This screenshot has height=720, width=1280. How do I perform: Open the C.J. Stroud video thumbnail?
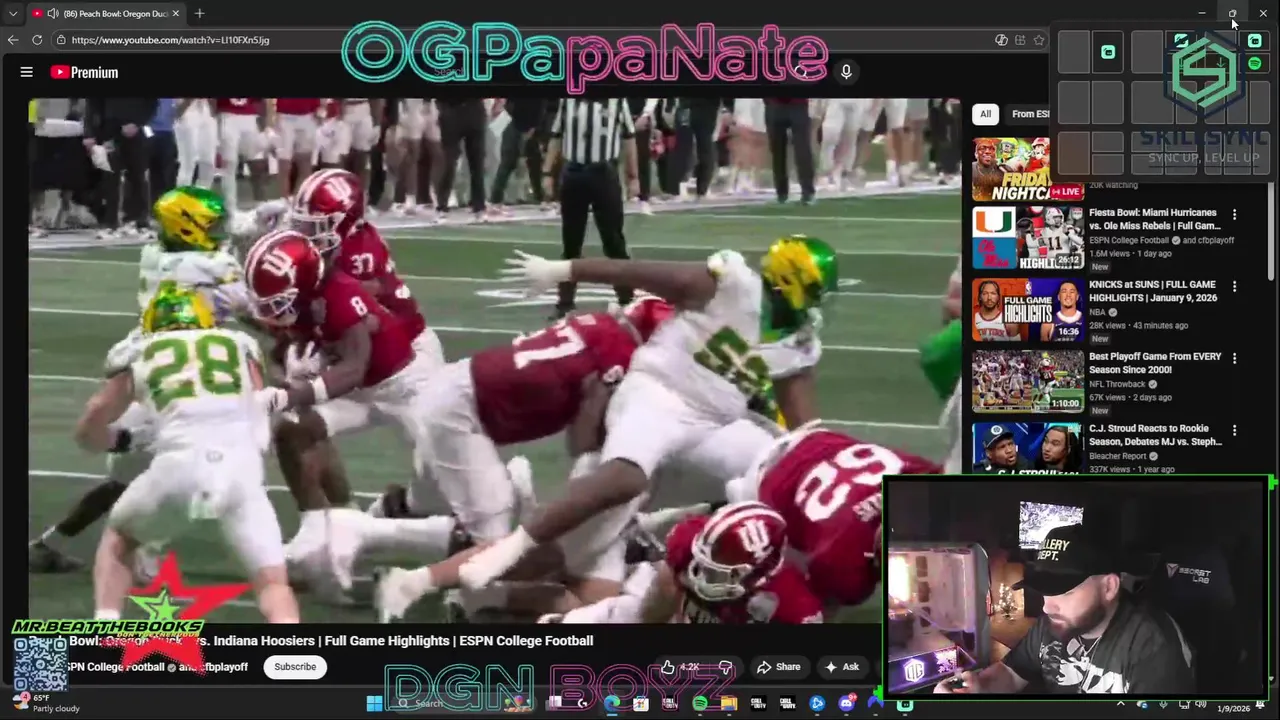[x=1028, y=449]
